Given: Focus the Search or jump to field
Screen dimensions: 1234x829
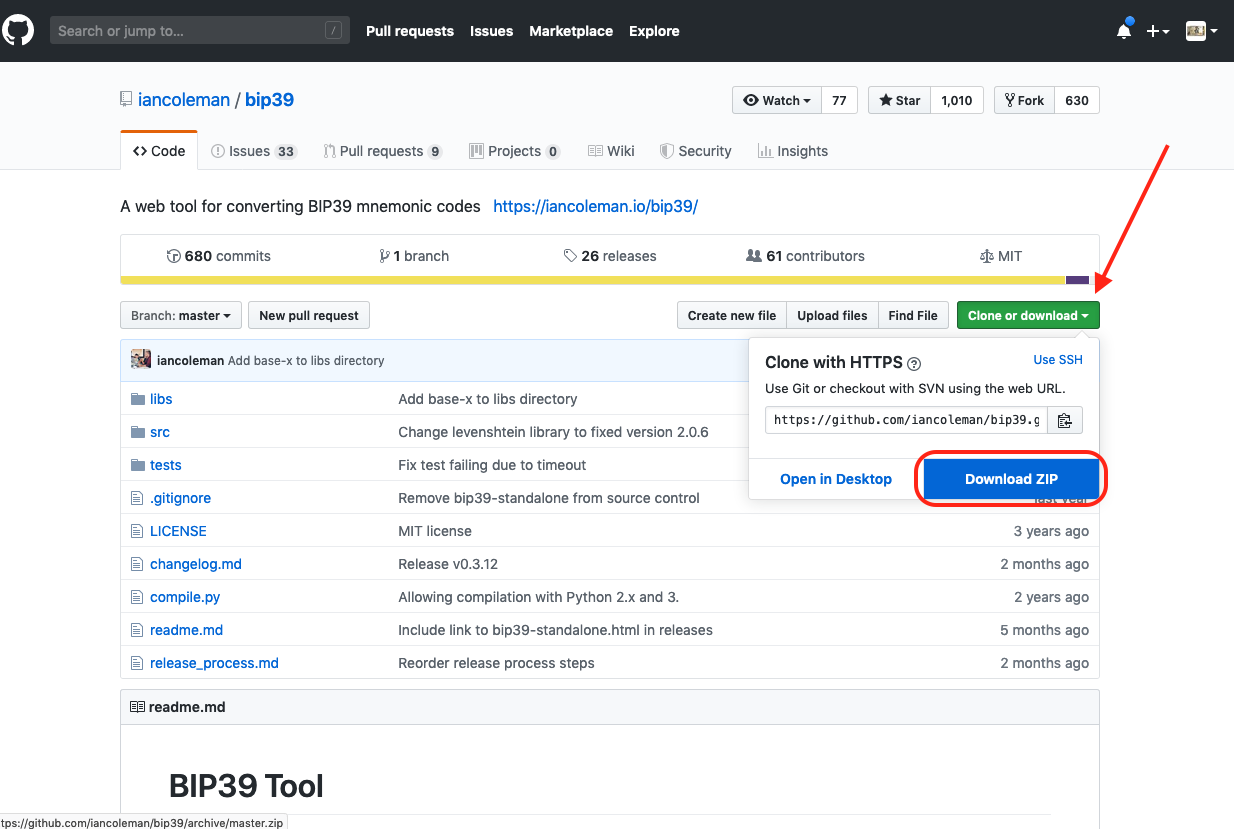Looking at the screenshot, I should 200,31.
